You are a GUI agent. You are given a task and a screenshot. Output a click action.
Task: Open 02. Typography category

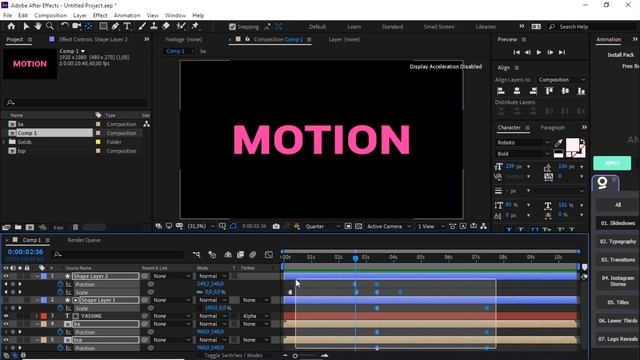618,242
